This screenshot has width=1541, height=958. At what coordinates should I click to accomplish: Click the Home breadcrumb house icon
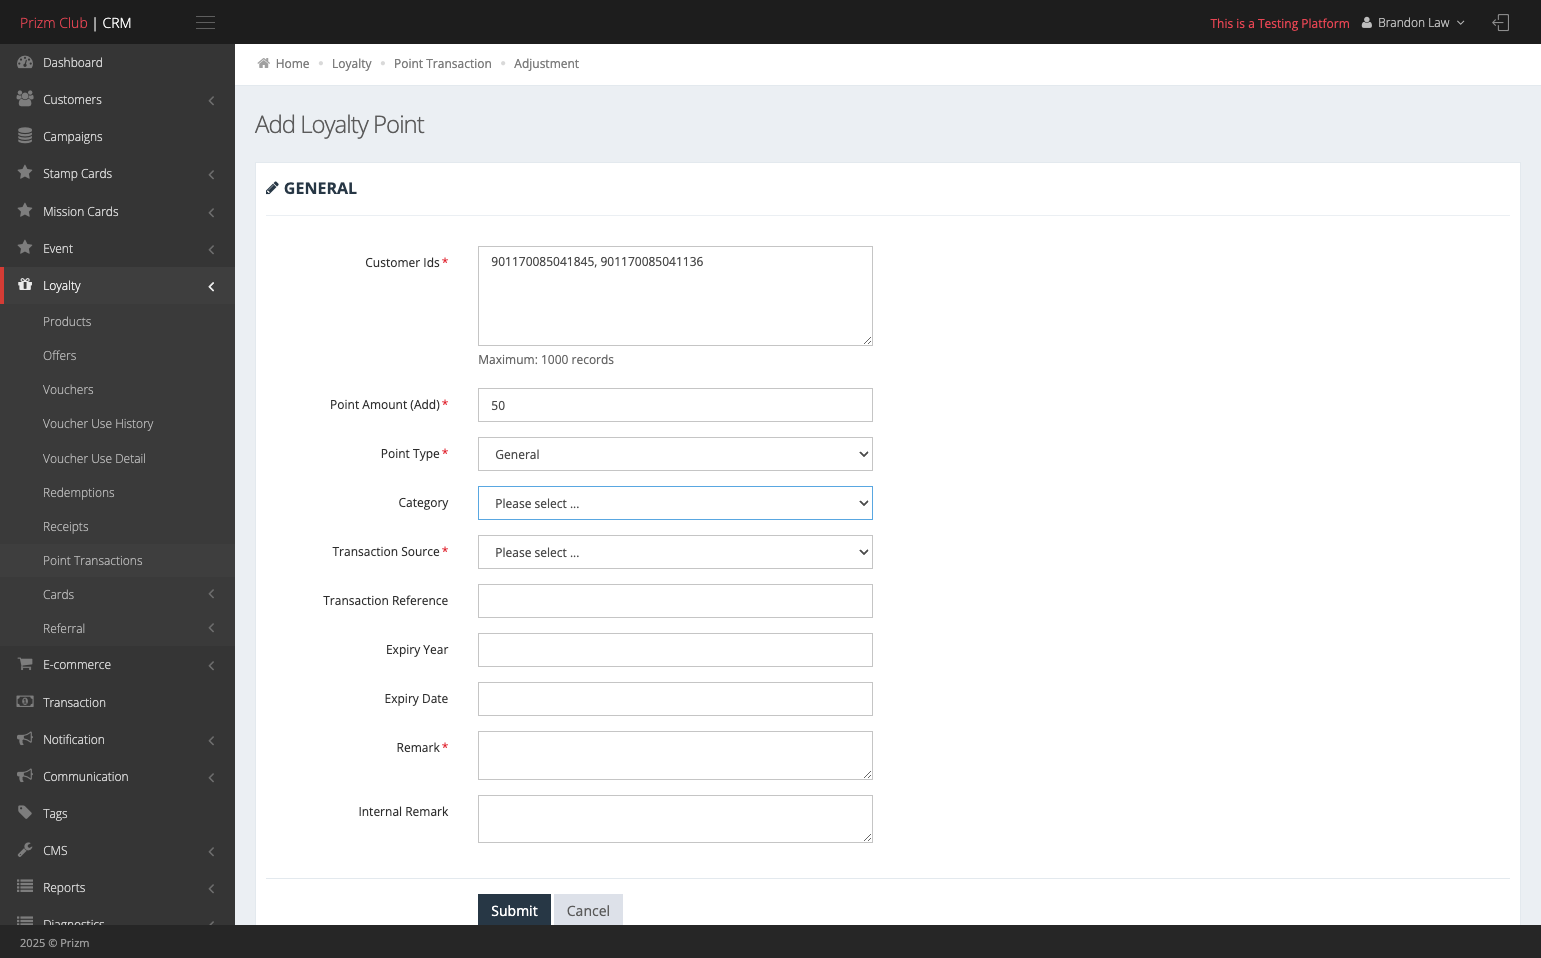coord(264,63)
